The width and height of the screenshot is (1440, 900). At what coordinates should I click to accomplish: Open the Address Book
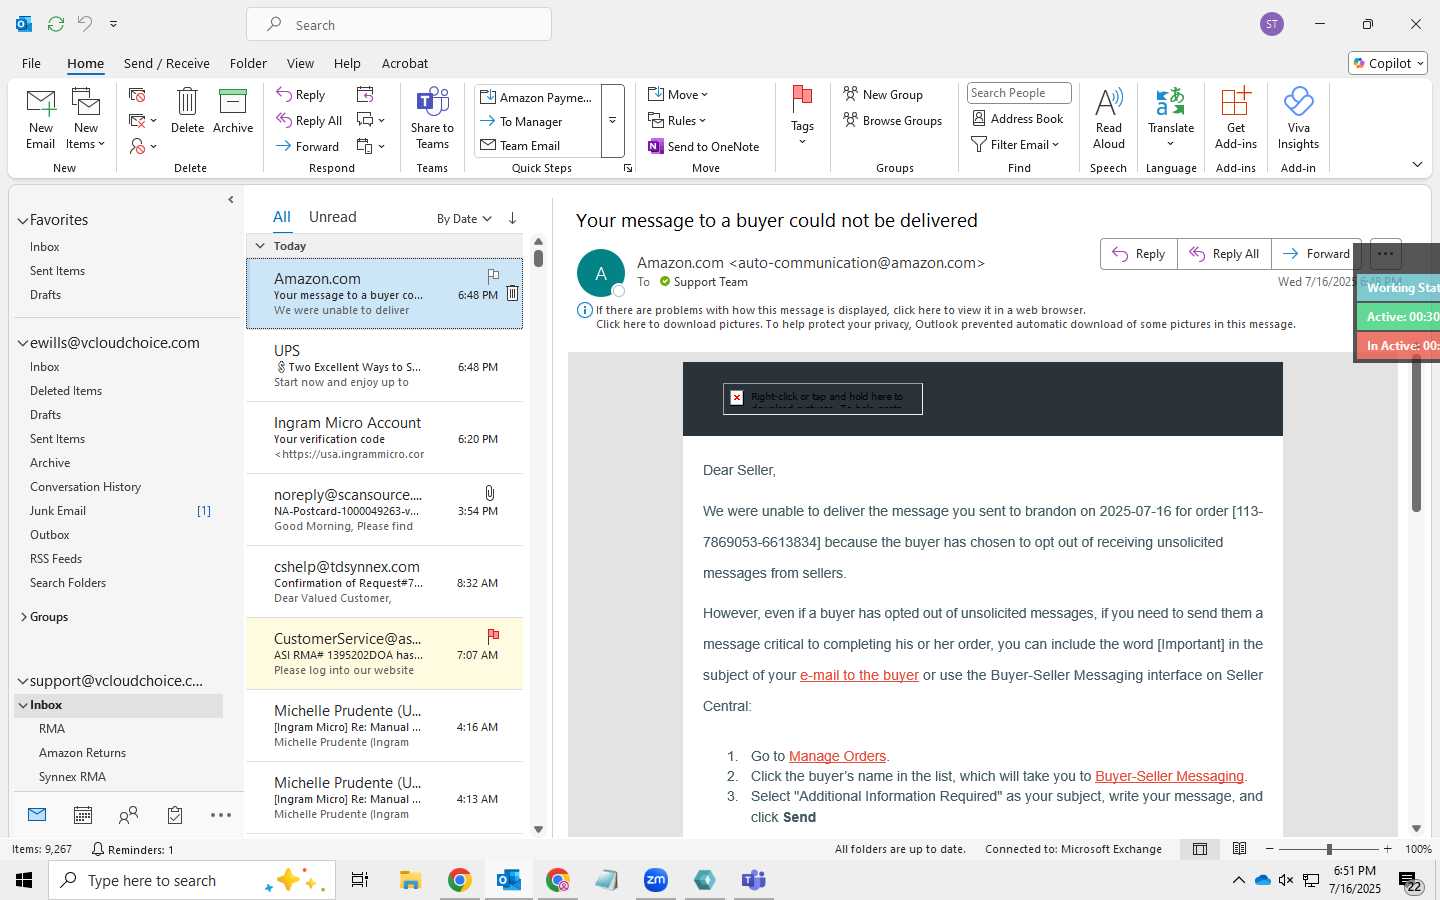[x=1018, y=118]
